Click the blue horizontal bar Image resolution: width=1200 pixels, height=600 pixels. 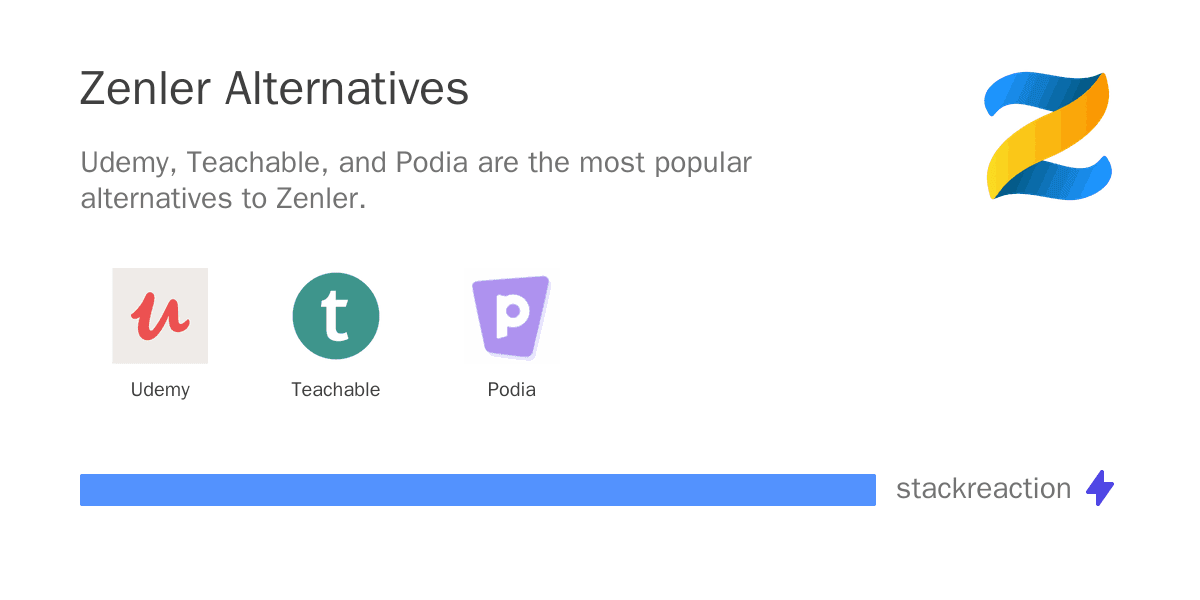tap(478, 490)
